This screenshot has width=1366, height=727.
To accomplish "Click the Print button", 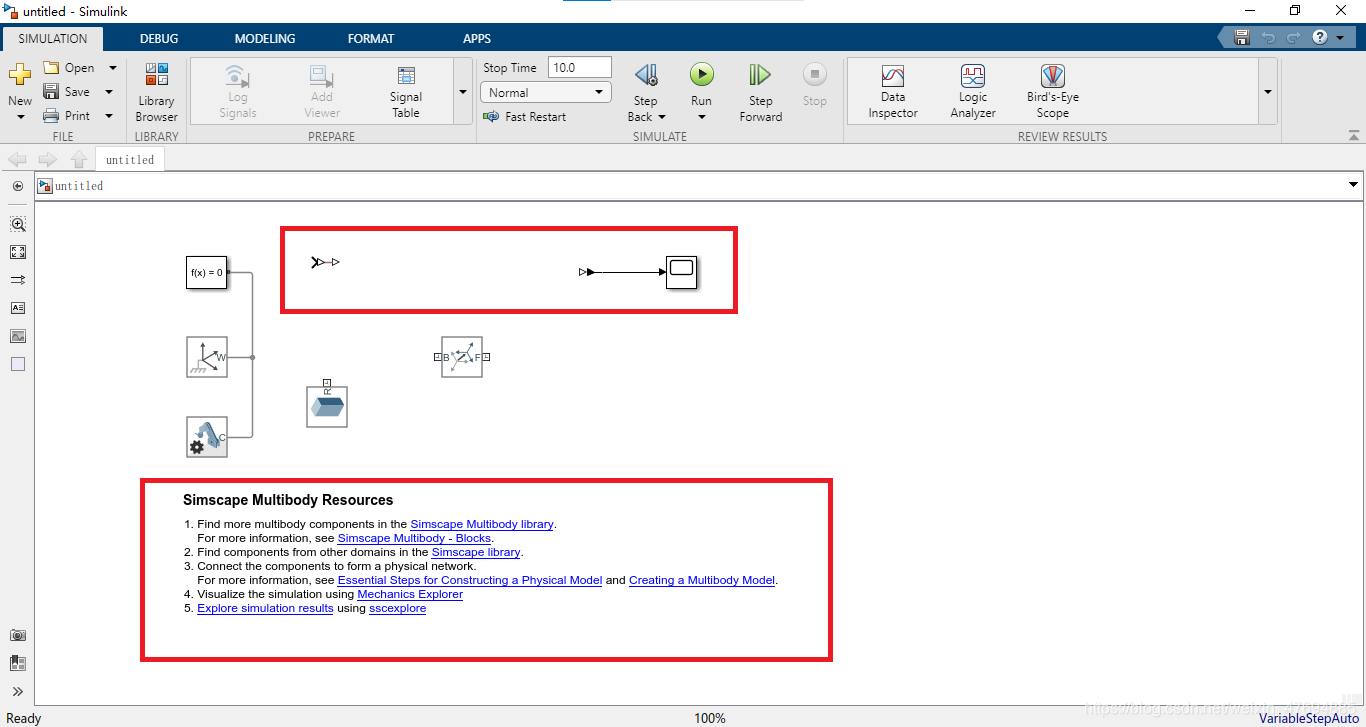I will tap(67, 116).
